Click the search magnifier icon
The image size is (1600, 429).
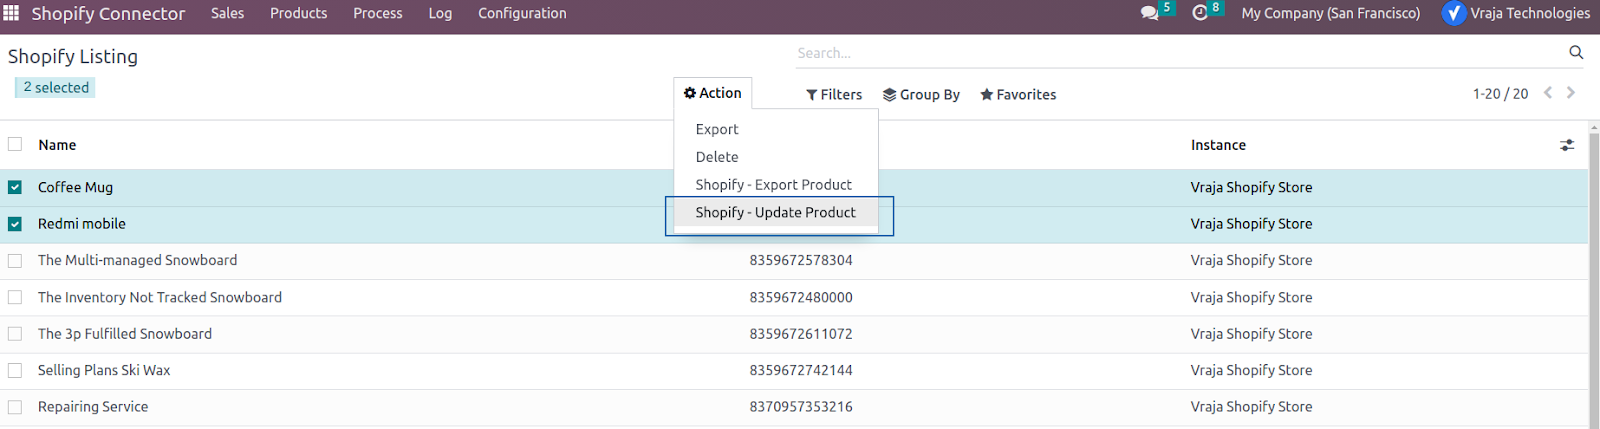coord(1576,52)
